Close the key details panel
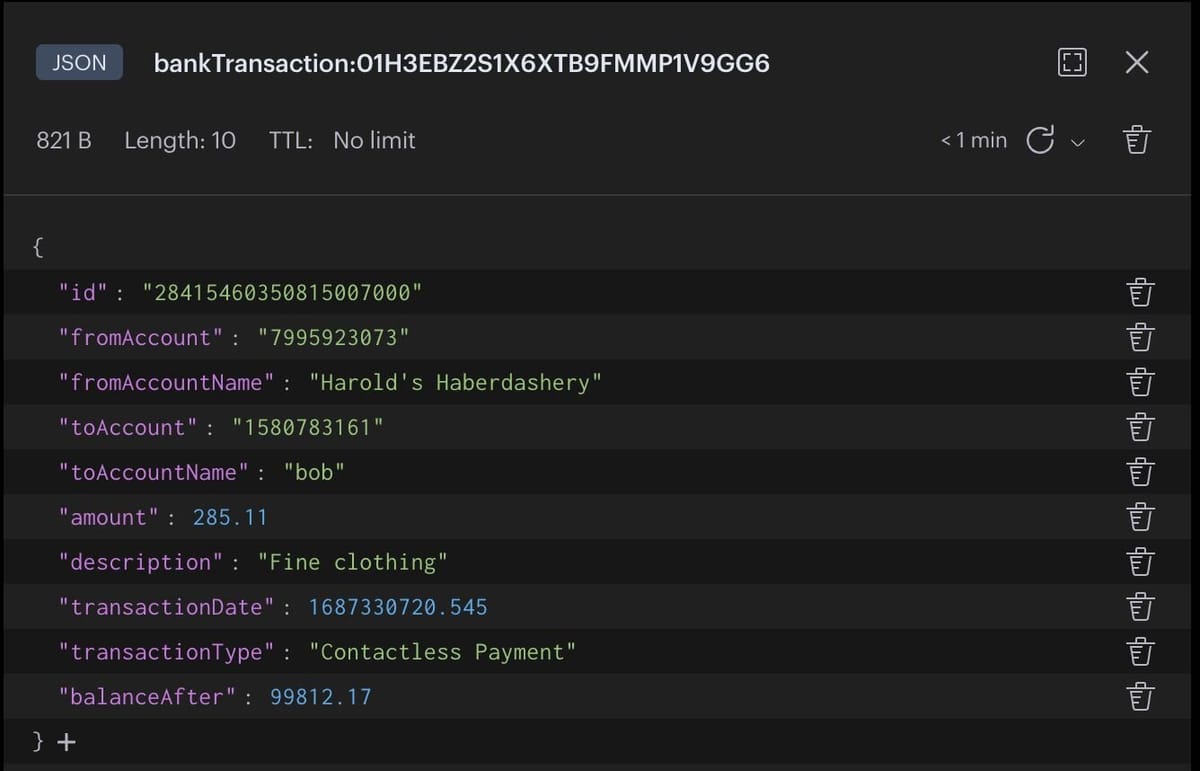This screenshot has height=771, width=1200. pos(1137,62)
